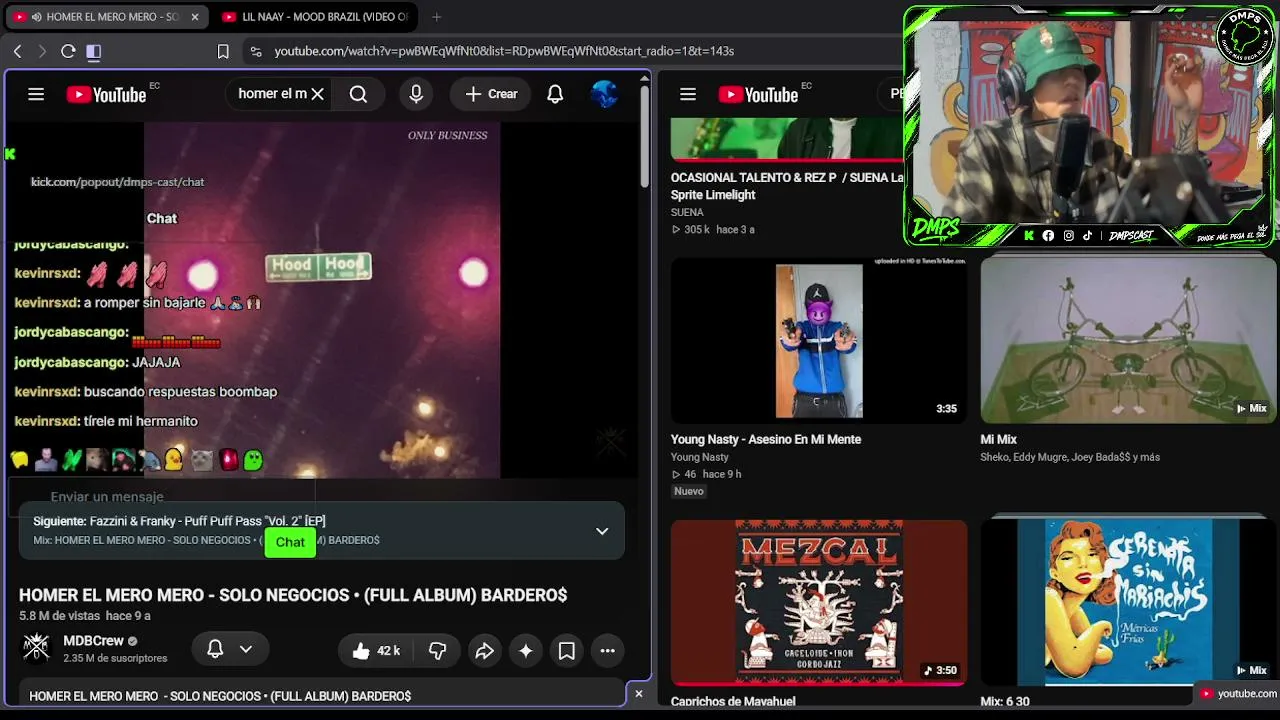
Task: Run the YouTube search with magnifier button
Action: (x=358, y=94)
